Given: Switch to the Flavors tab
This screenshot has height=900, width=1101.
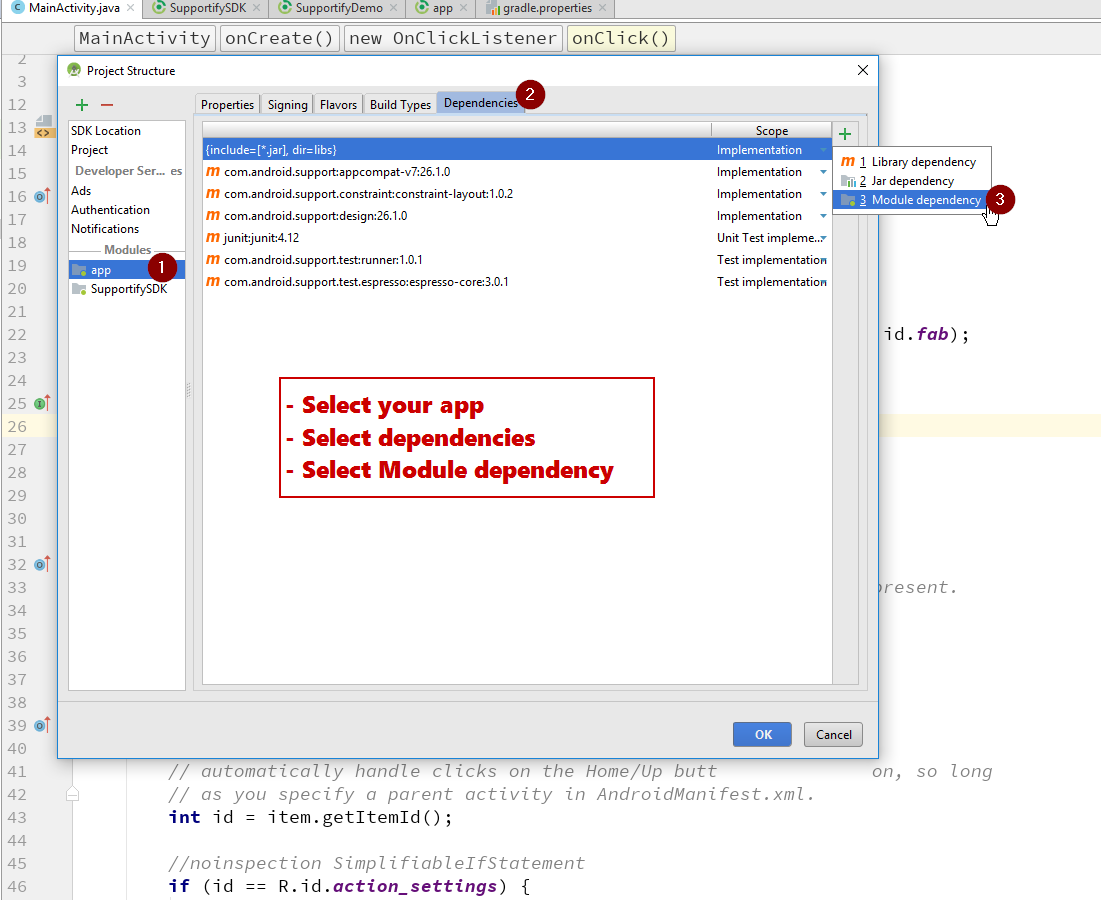Looking at the screenshot, I should coord(338,104).
